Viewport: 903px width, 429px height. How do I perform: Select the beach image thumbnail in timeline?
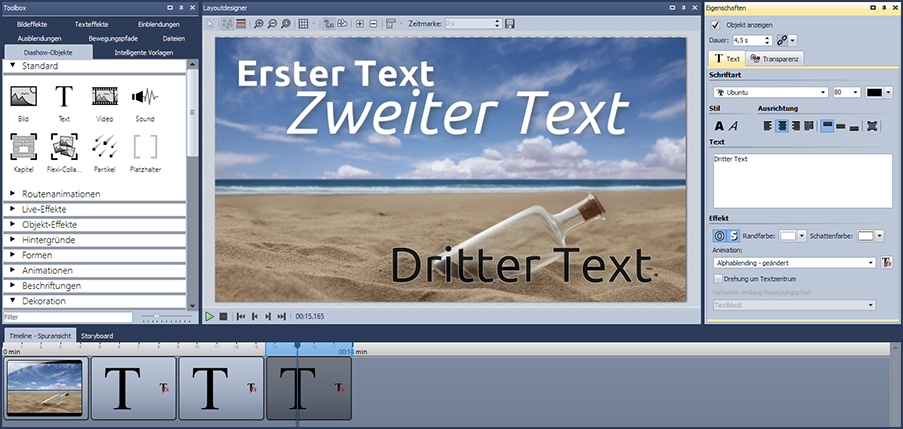tap(45, 388)
